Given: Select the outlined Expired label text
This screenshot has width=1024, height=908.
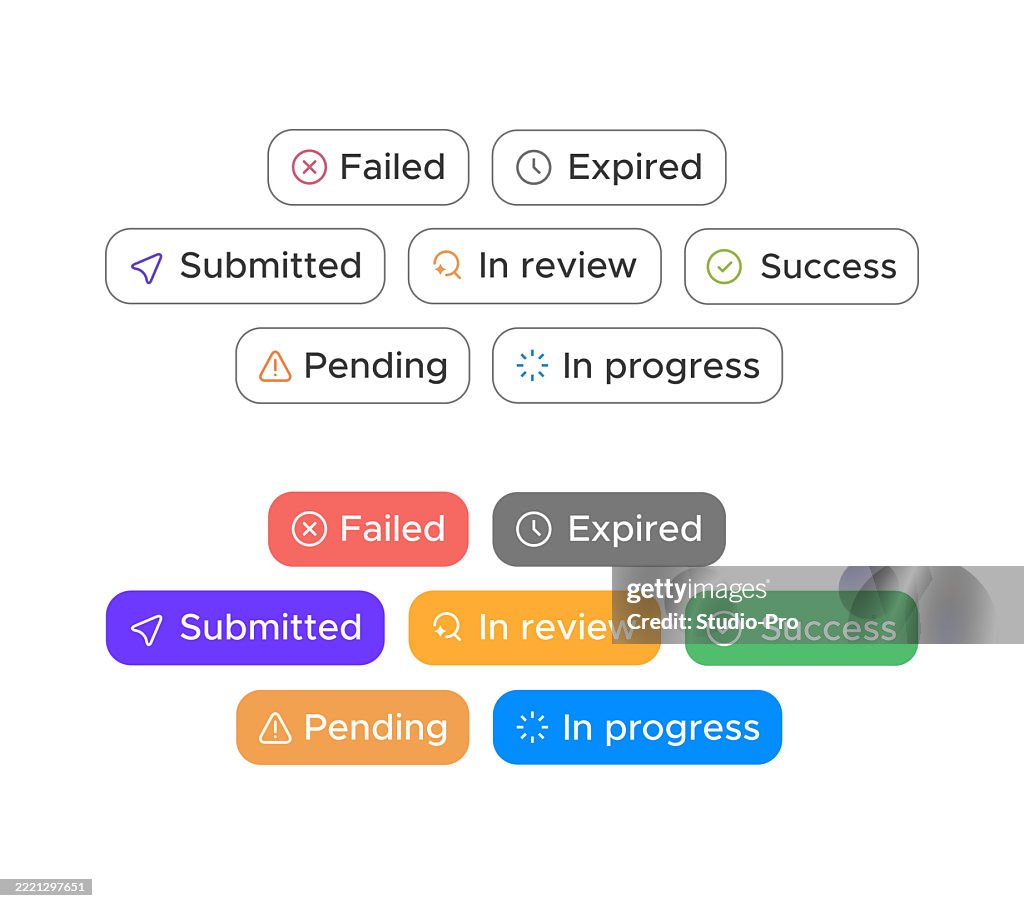Looking at the screenshot, I should 635,167.
